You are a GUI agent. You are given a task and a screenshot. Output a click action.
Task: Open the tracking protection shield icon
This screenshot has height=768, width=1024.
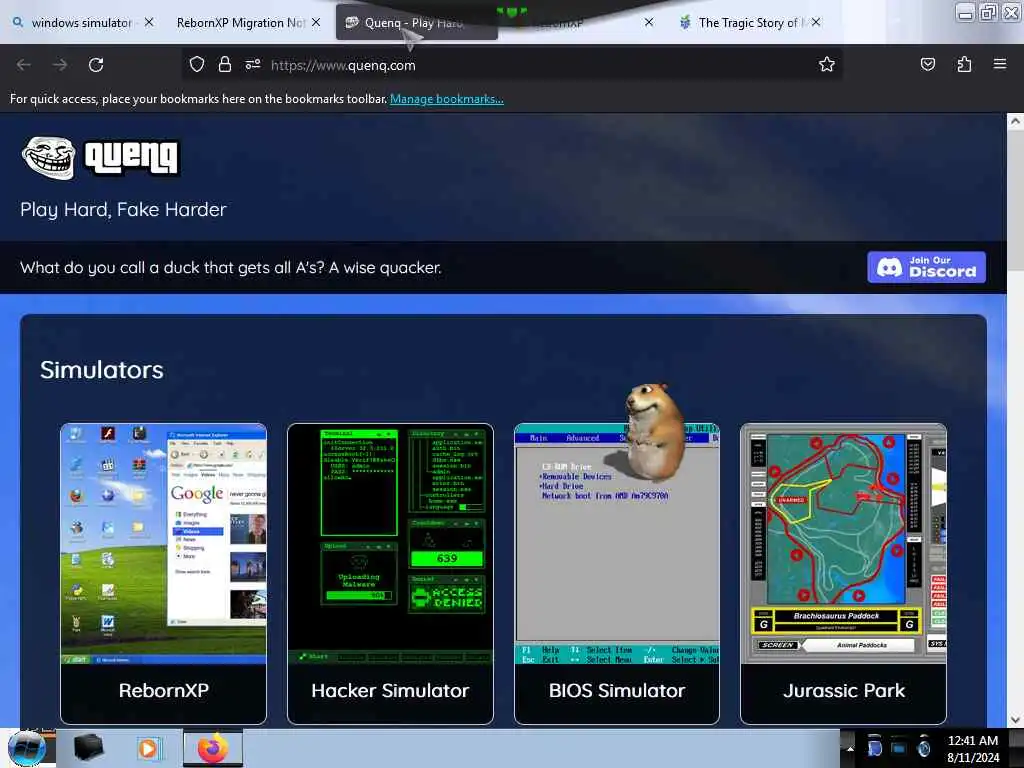197,64
